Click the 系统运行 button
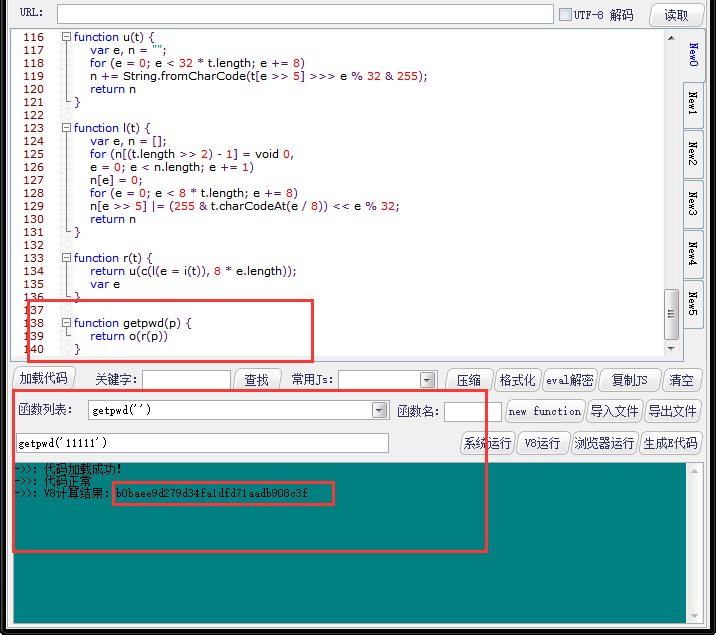Viewport: 716px width, 635px height. click(488, 443)
